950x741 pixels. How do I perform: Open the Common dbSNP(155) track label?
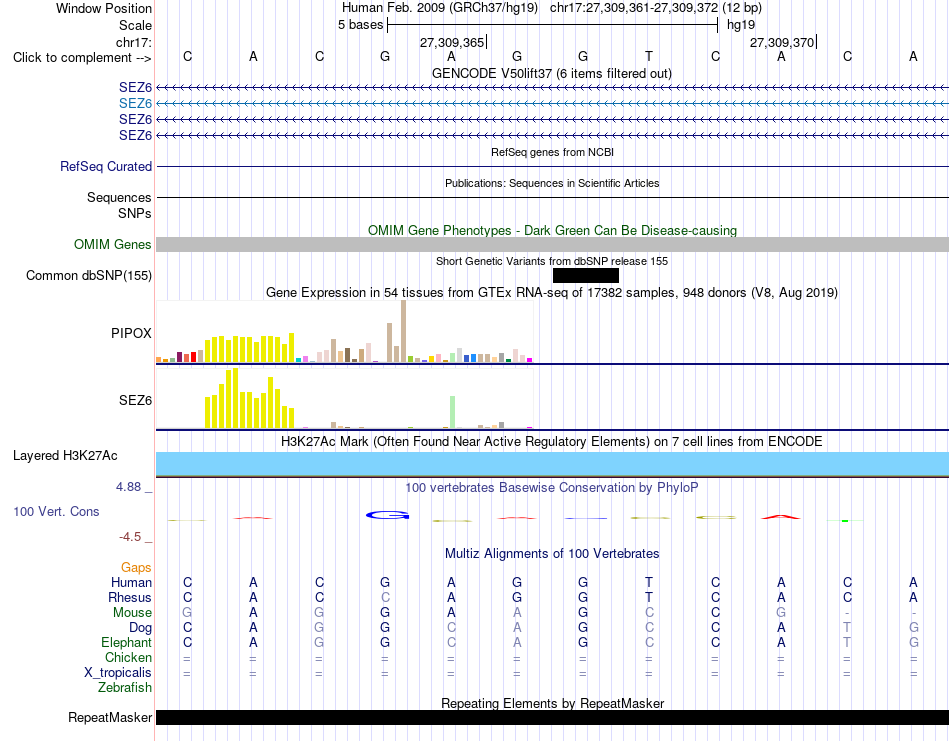point(88,276)
